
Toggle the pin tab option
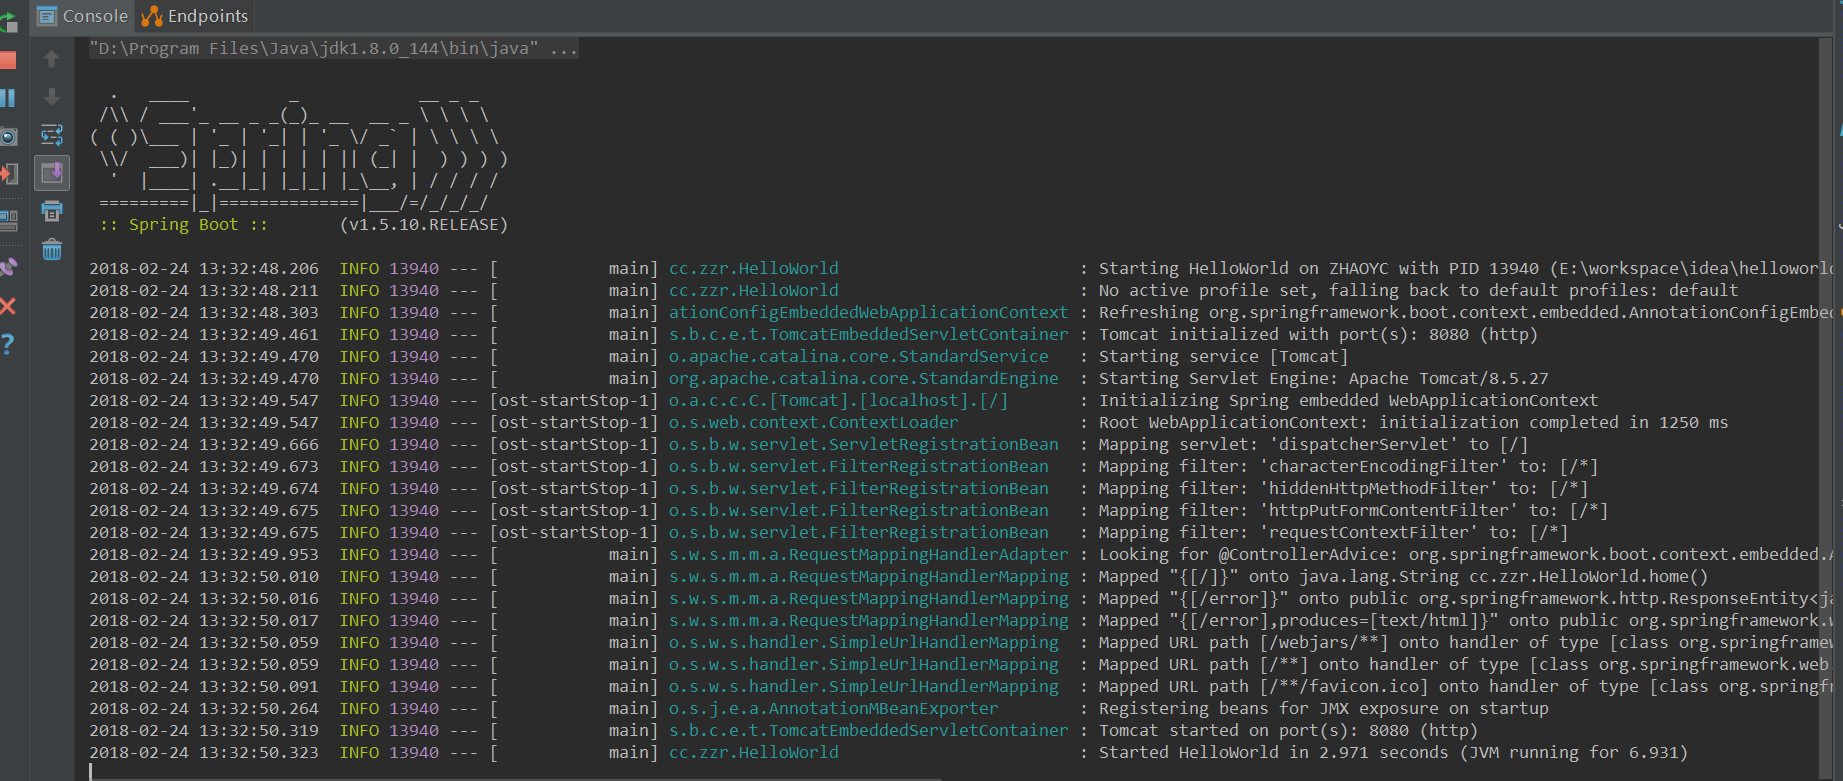point(8,267)
